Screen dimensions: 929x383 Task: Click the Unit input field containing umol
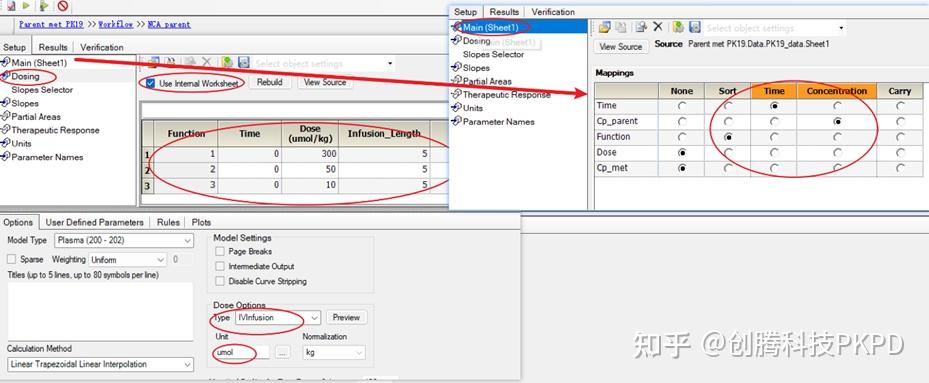pyautogui.click(x=242, y=352)
